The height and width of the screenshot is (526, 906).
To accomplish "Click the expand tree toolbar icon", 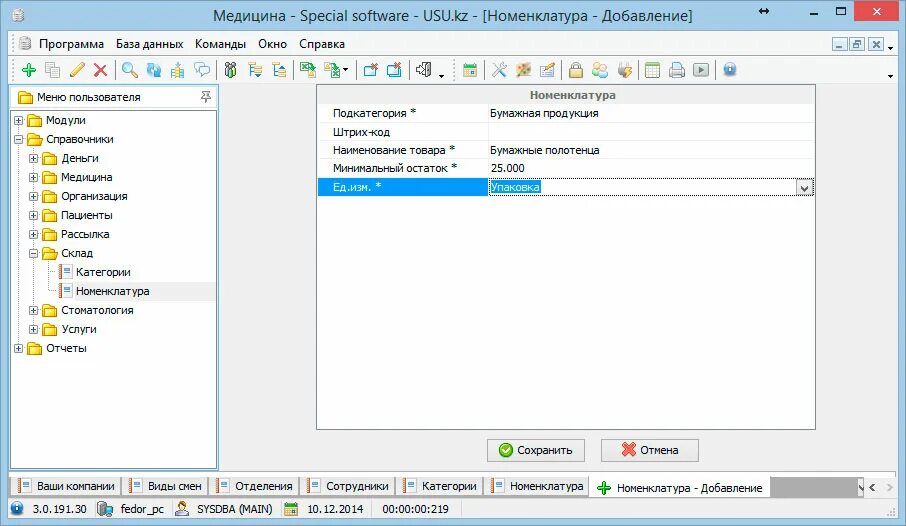I will tap(255, 71).
